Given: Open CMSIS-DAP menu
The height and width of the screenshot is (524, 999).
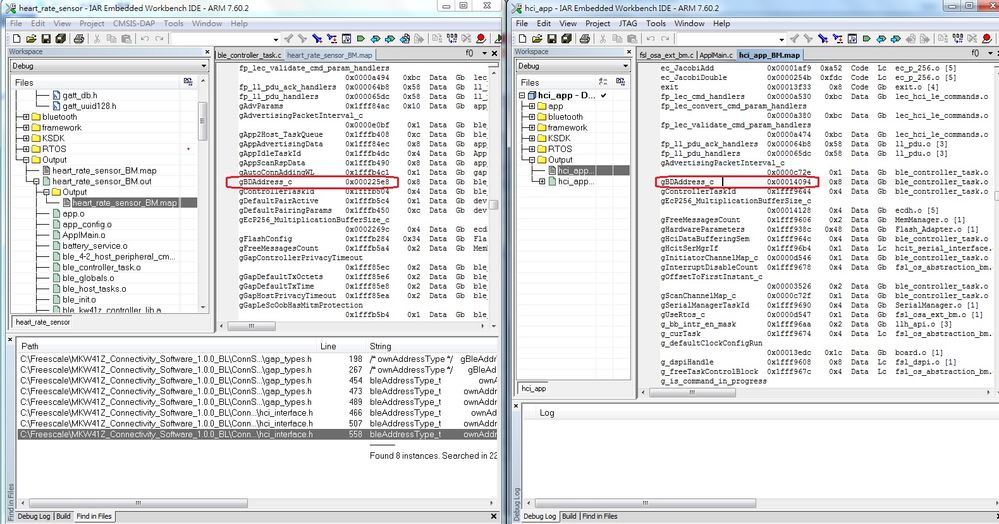Looking at the screenshot, I should [134, 24].
